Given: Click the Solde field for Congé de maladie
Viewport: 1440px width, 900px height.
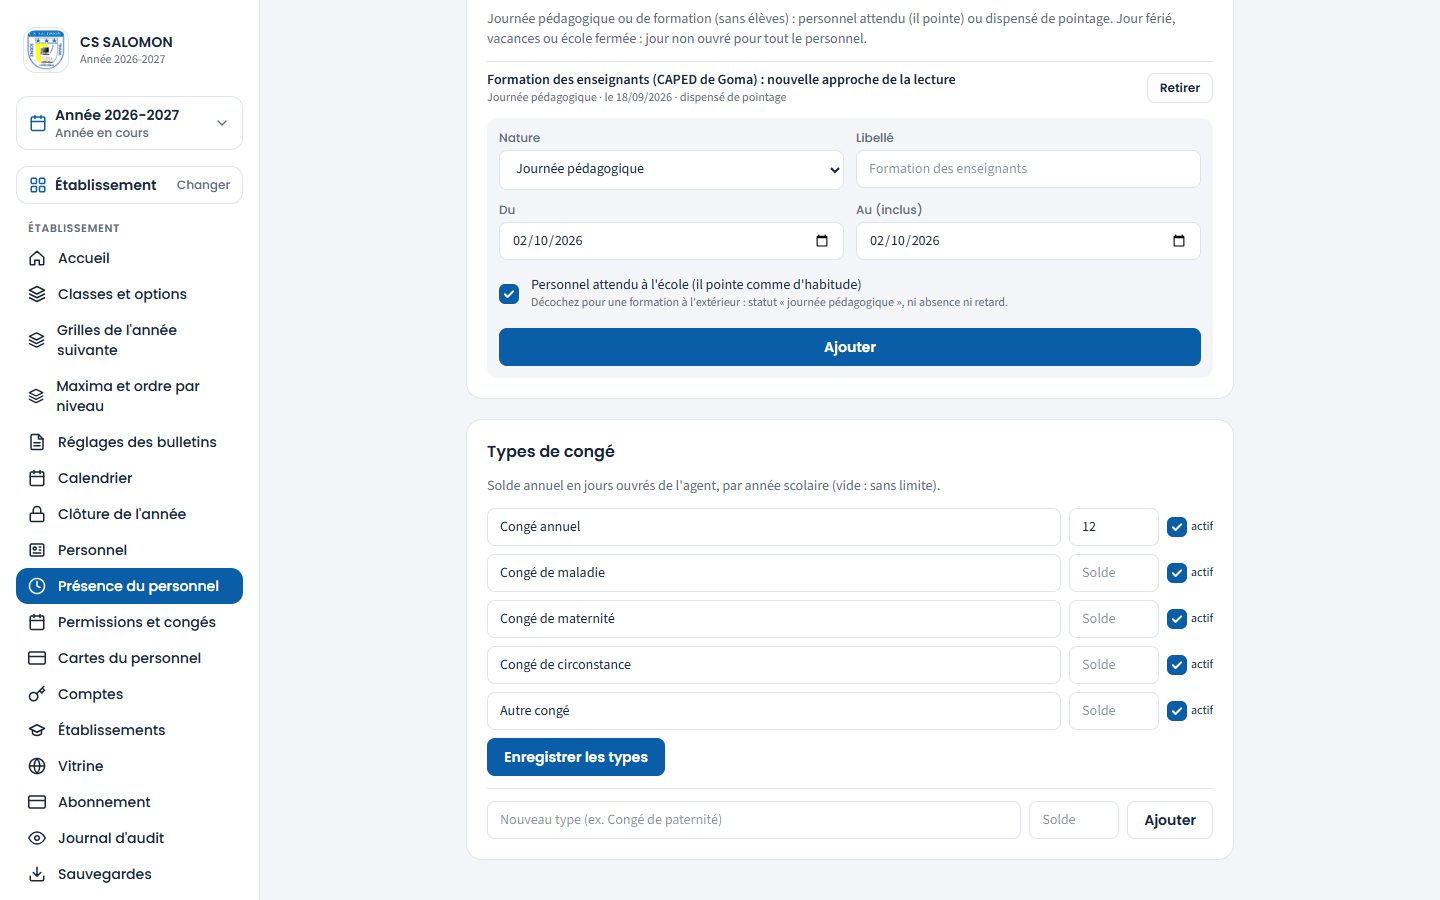Looking at the screenshot, I should [1114, 573].
